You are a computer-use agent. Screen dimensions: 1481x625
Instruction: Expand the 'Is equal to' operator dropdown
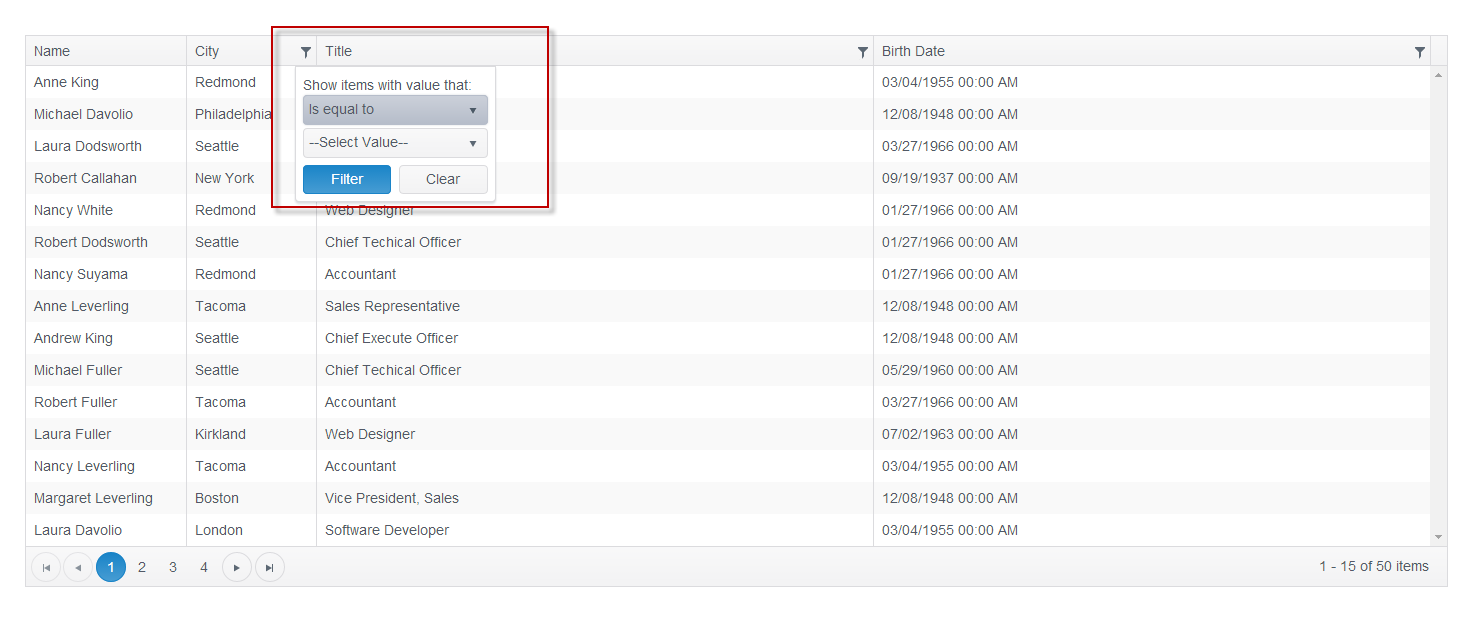(x=395, y=110)
